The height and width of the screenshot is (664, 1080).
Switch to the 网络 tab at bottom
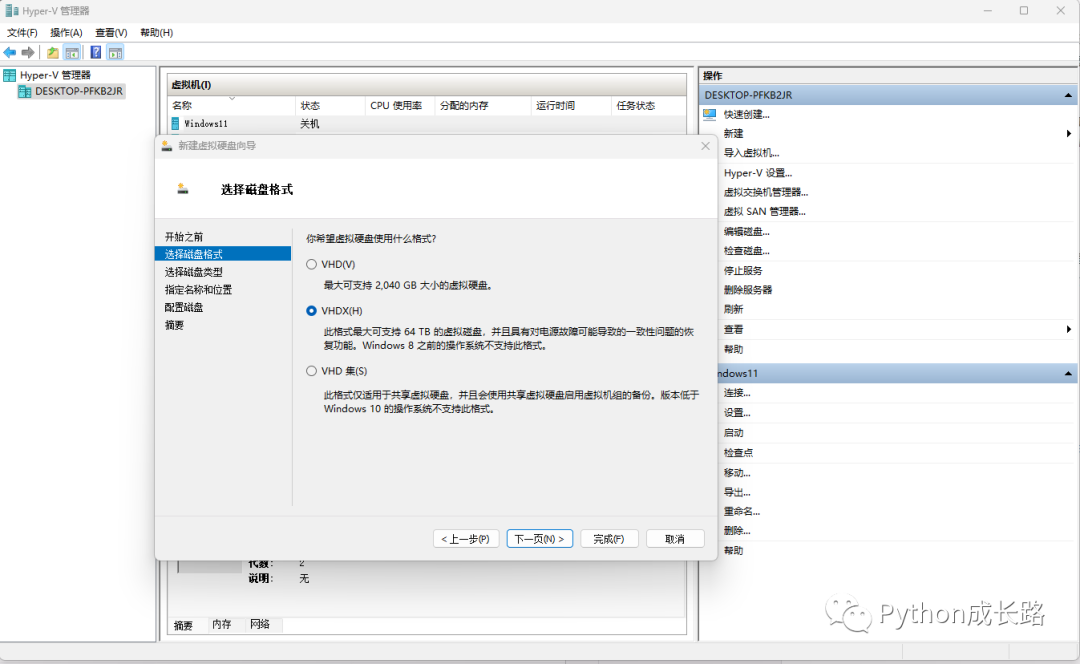260,624
